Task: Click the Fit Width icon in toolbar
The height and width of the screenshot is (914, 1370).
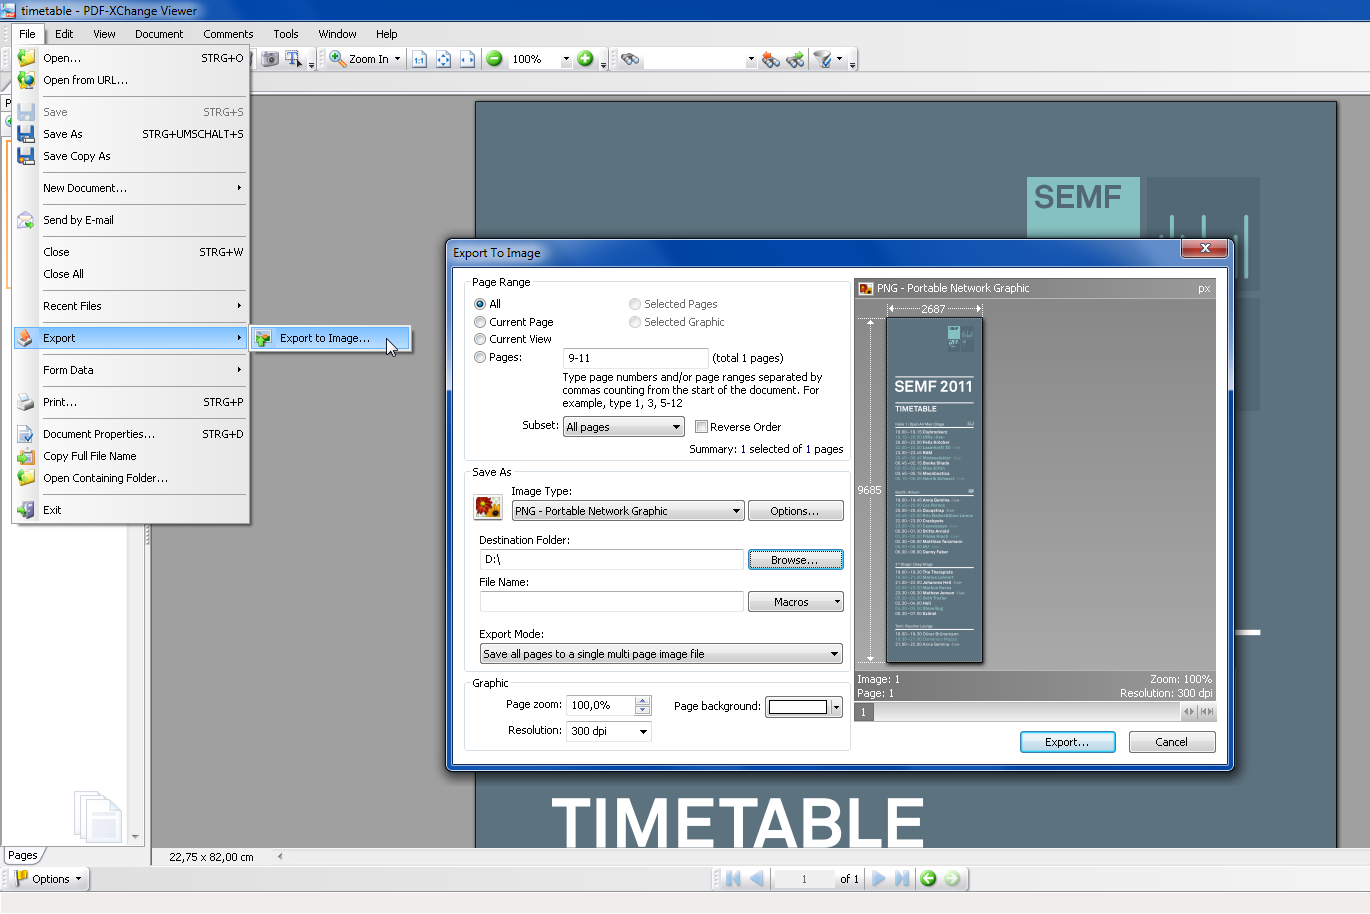Action: click(x=467, y=59)
